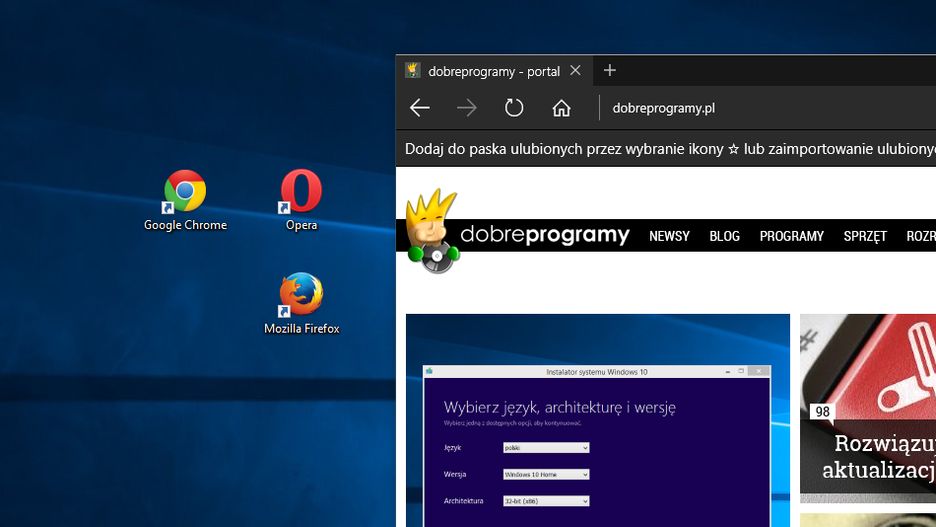Close the dobreprogramy - portal tab

575,70
